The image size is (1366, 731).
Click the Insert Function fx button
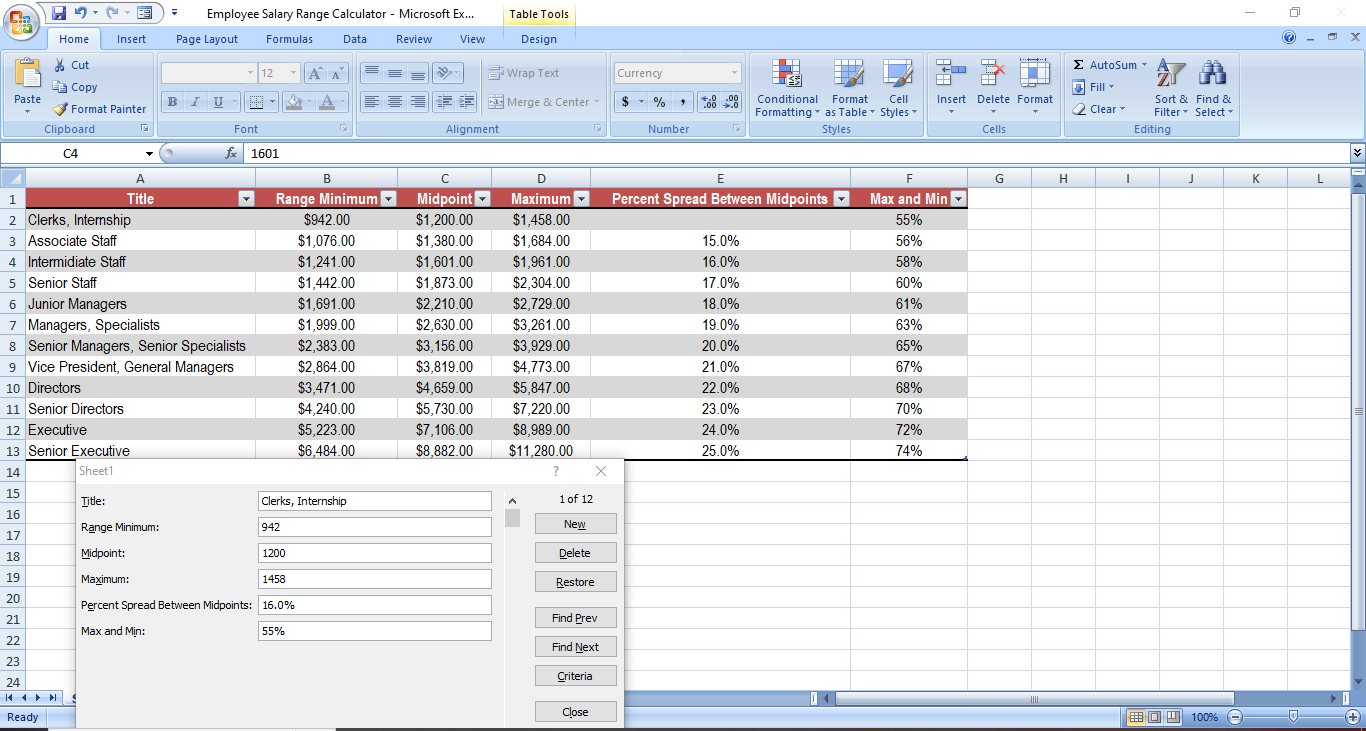point(231,154)
